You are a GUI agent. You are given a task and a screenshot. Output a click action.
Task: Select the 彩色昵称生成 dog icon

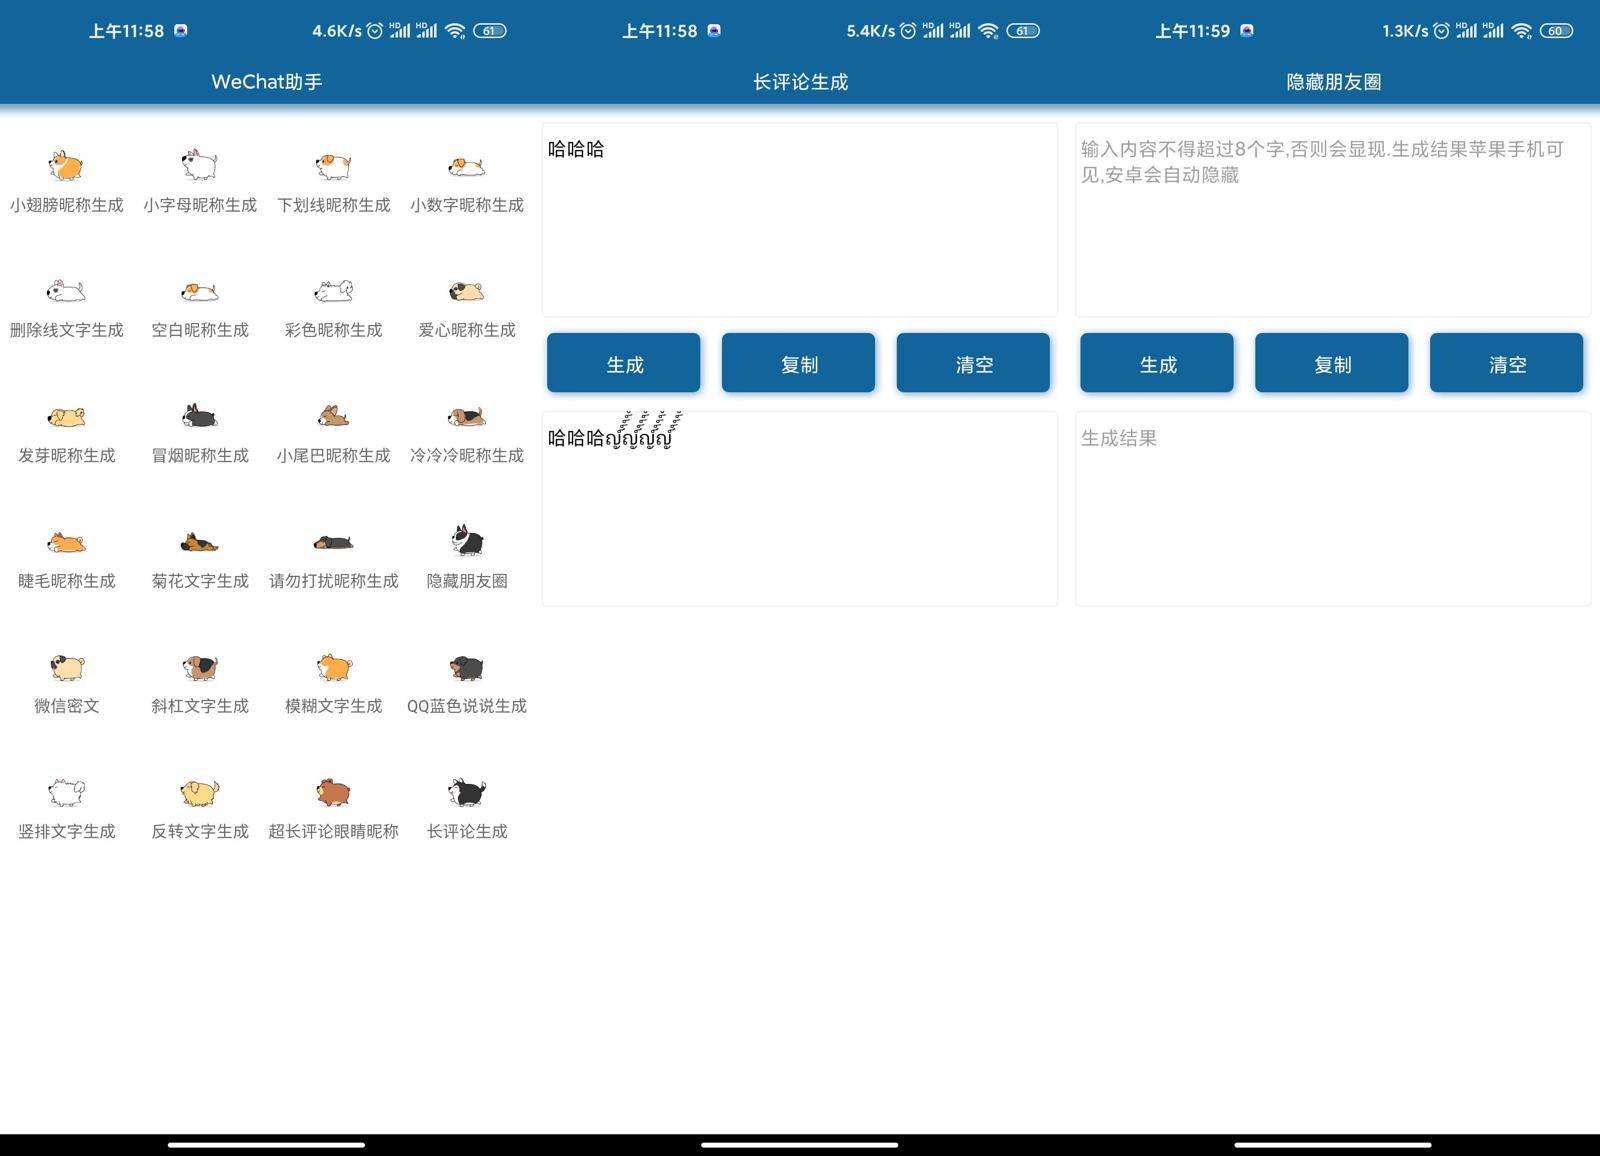click(x=333, y=293)
